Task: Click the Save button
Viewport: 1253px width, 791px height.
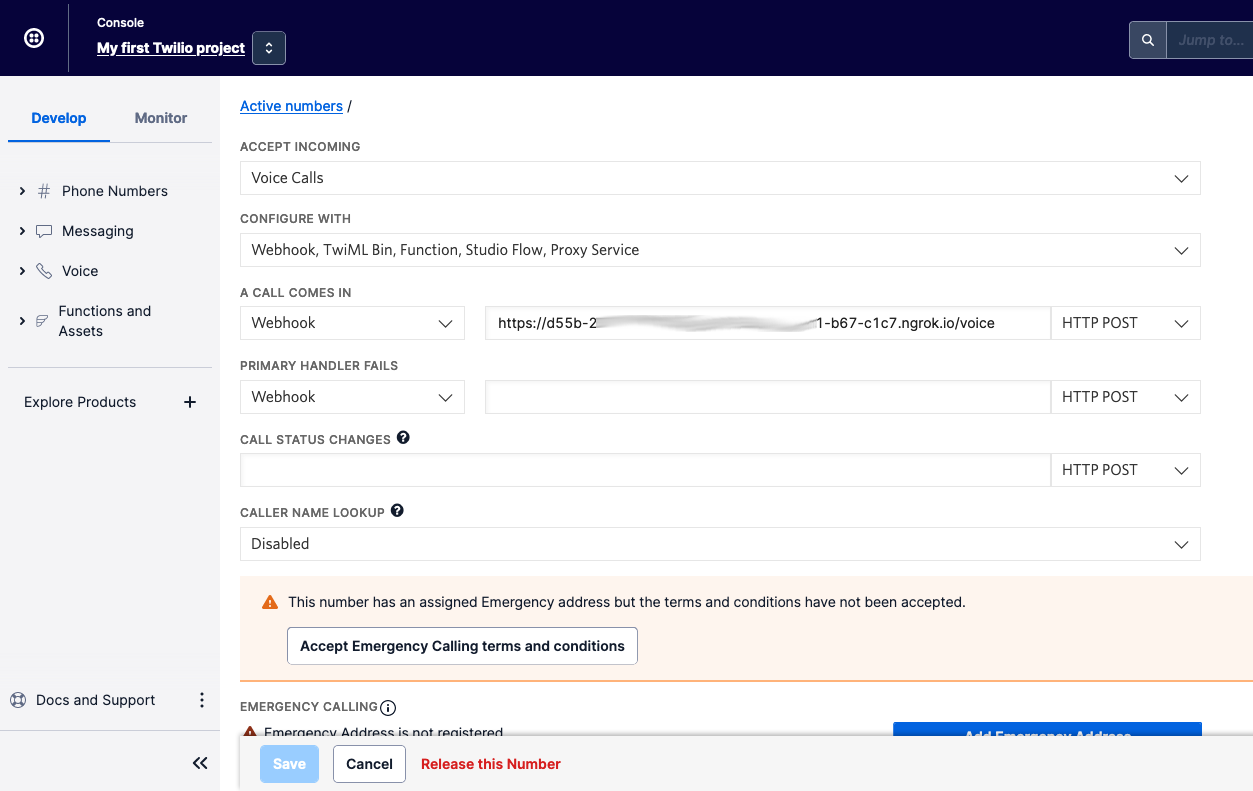Action: coord(289,764)
